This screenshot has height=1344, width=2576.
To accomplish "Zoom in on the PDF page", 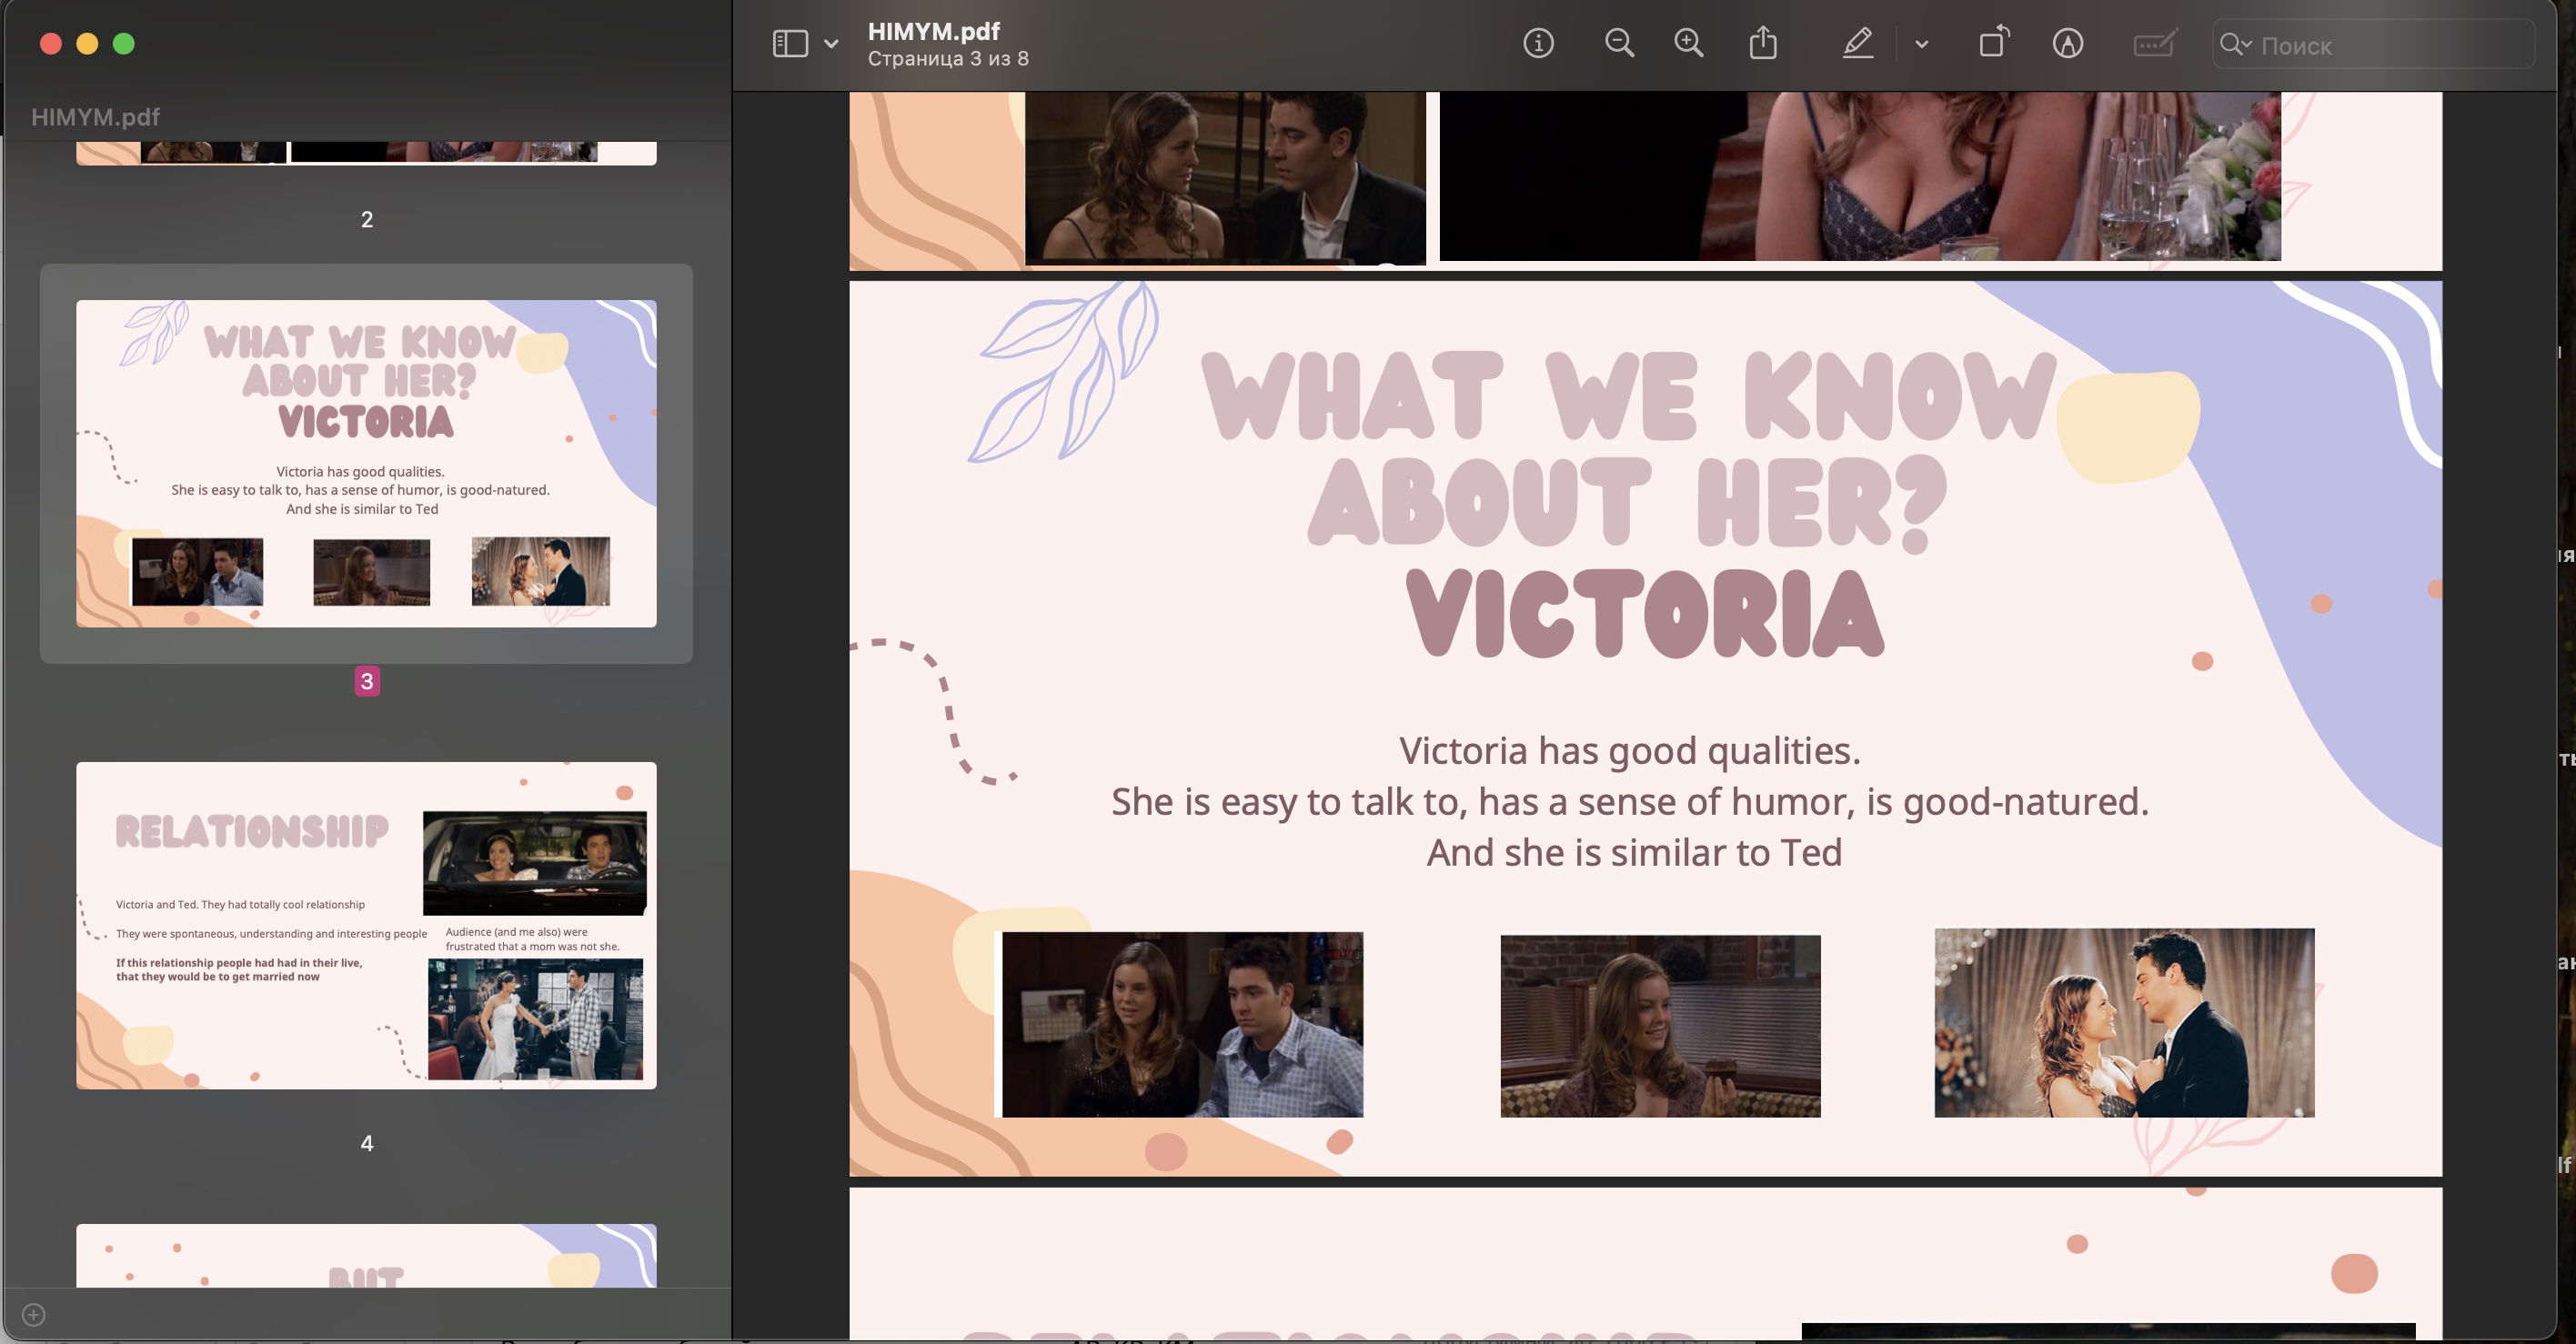I will point(1688,43).
